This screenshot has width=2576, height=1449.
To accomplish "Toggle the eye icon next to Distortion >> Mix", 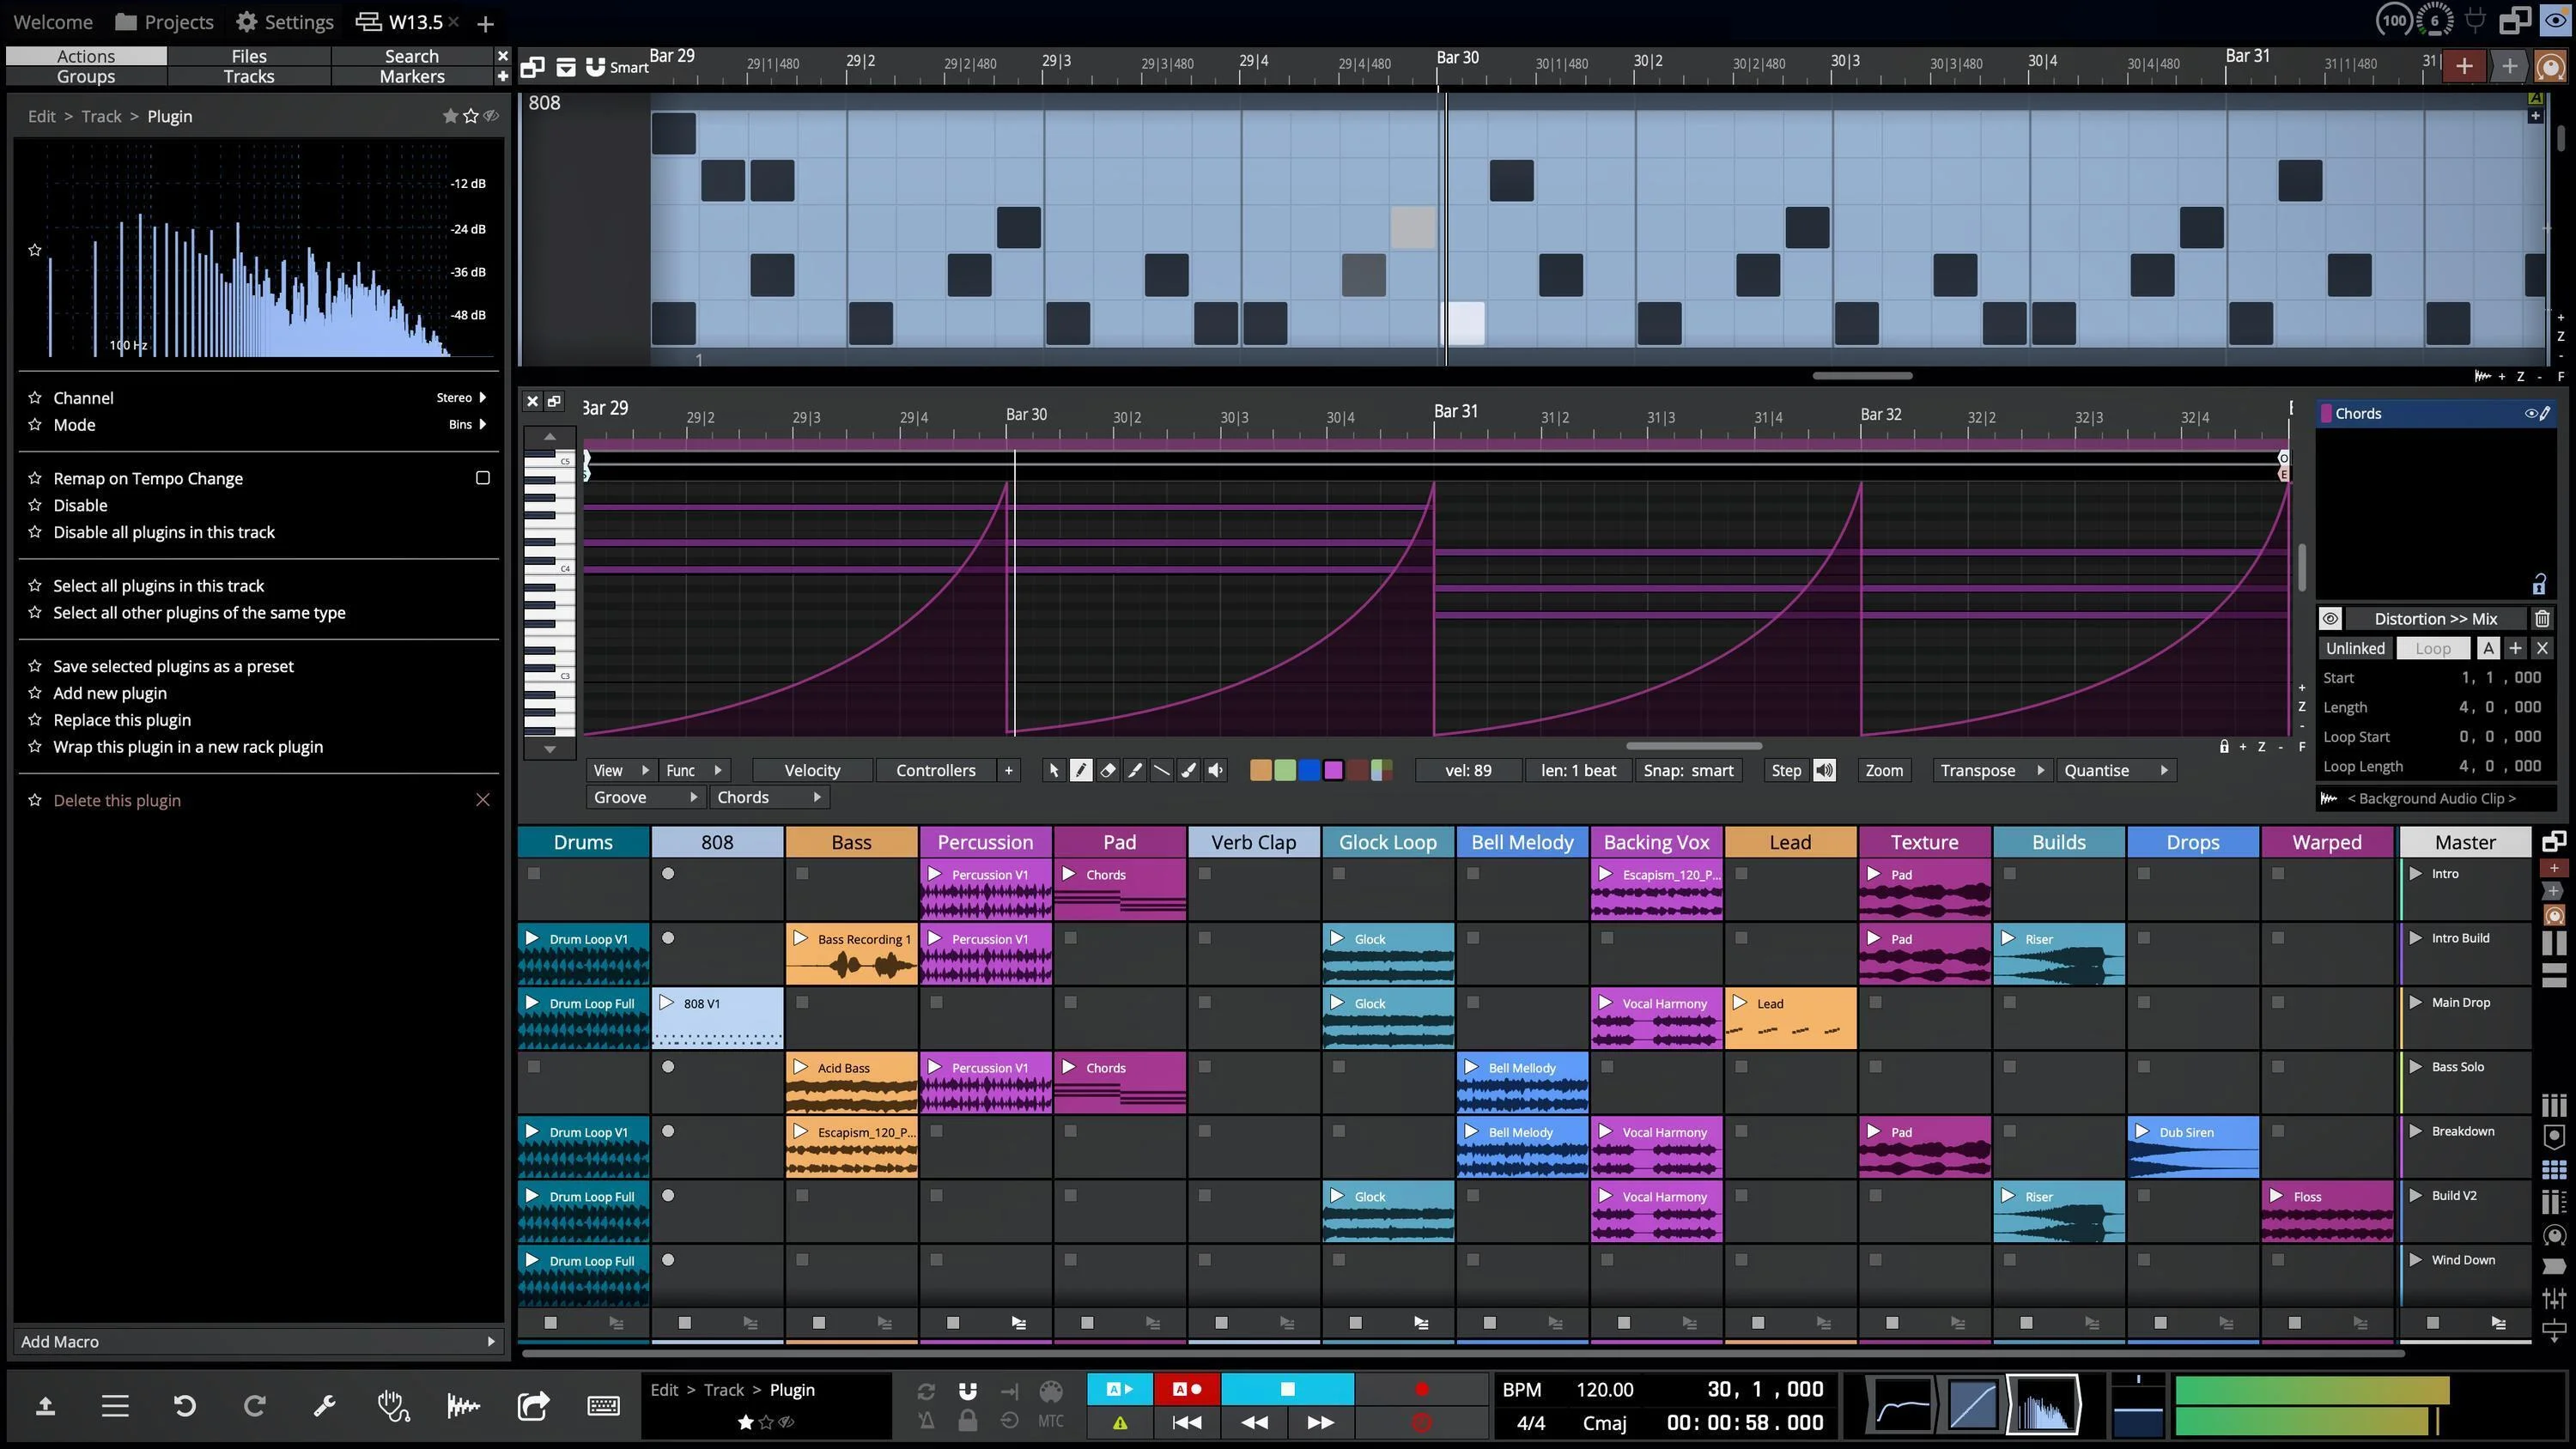I will [x=2330, y=619].
